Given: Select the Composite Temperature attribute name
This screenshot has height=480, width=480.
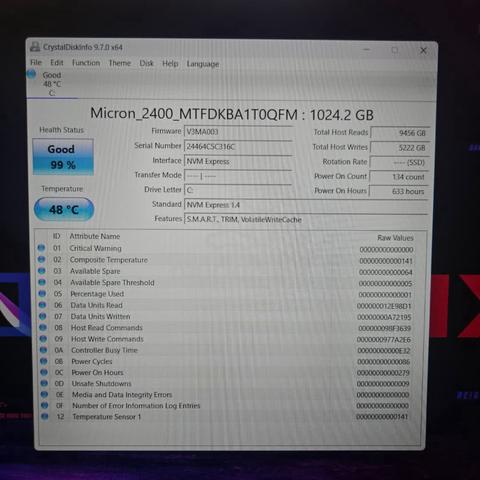Looking at the screenshot, I should tap(109, 260).
